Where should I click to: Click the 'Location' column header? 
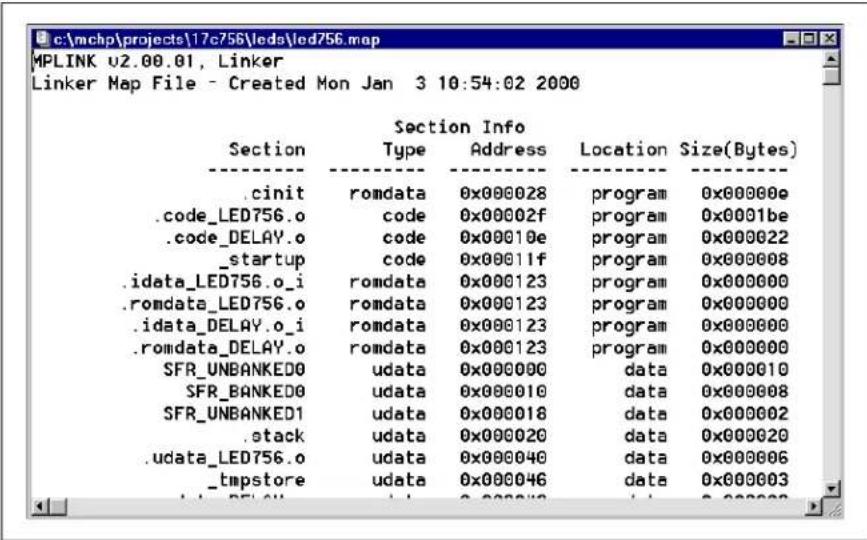tap(623, 149)
